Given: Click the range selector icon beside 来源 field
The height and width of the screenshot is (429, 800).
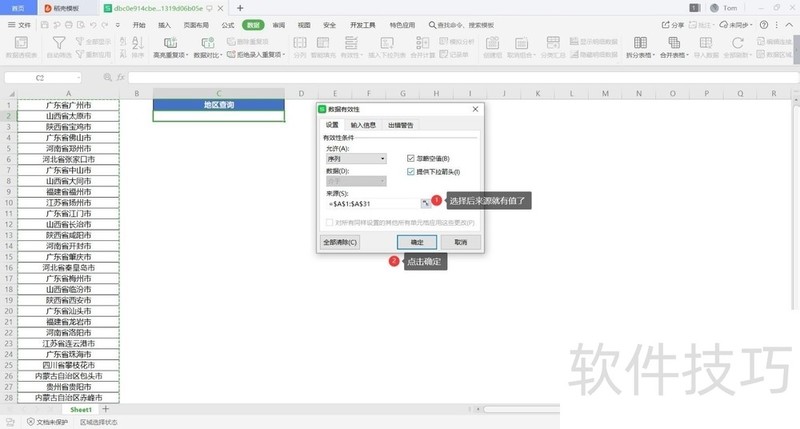Looking at the screenshot, I should [x=425, y=204].
